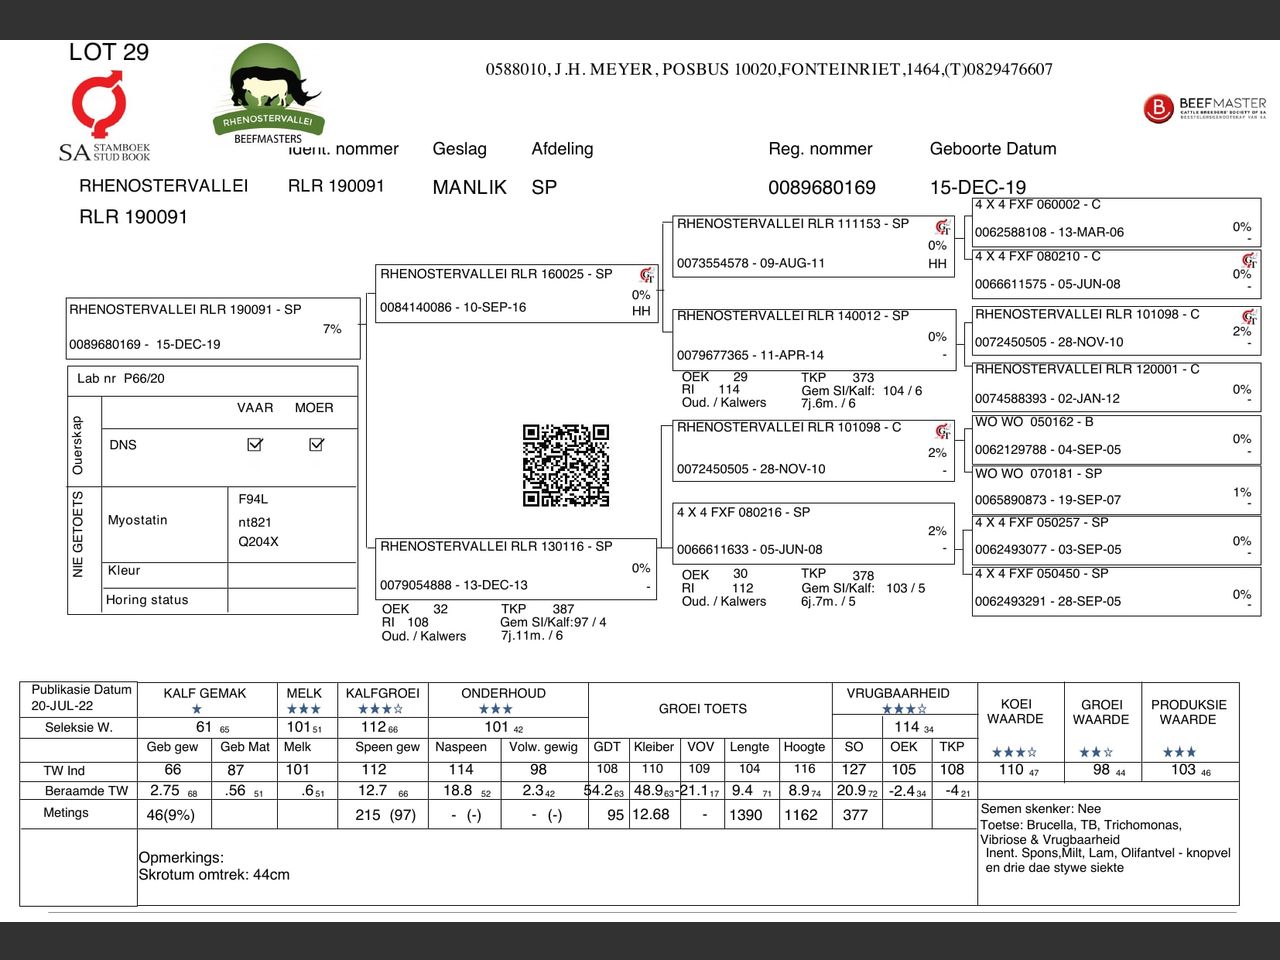Click the Skrotum omtrek: 44cm remark
The image size is (1280, 960).
click(x=214, y=875)
